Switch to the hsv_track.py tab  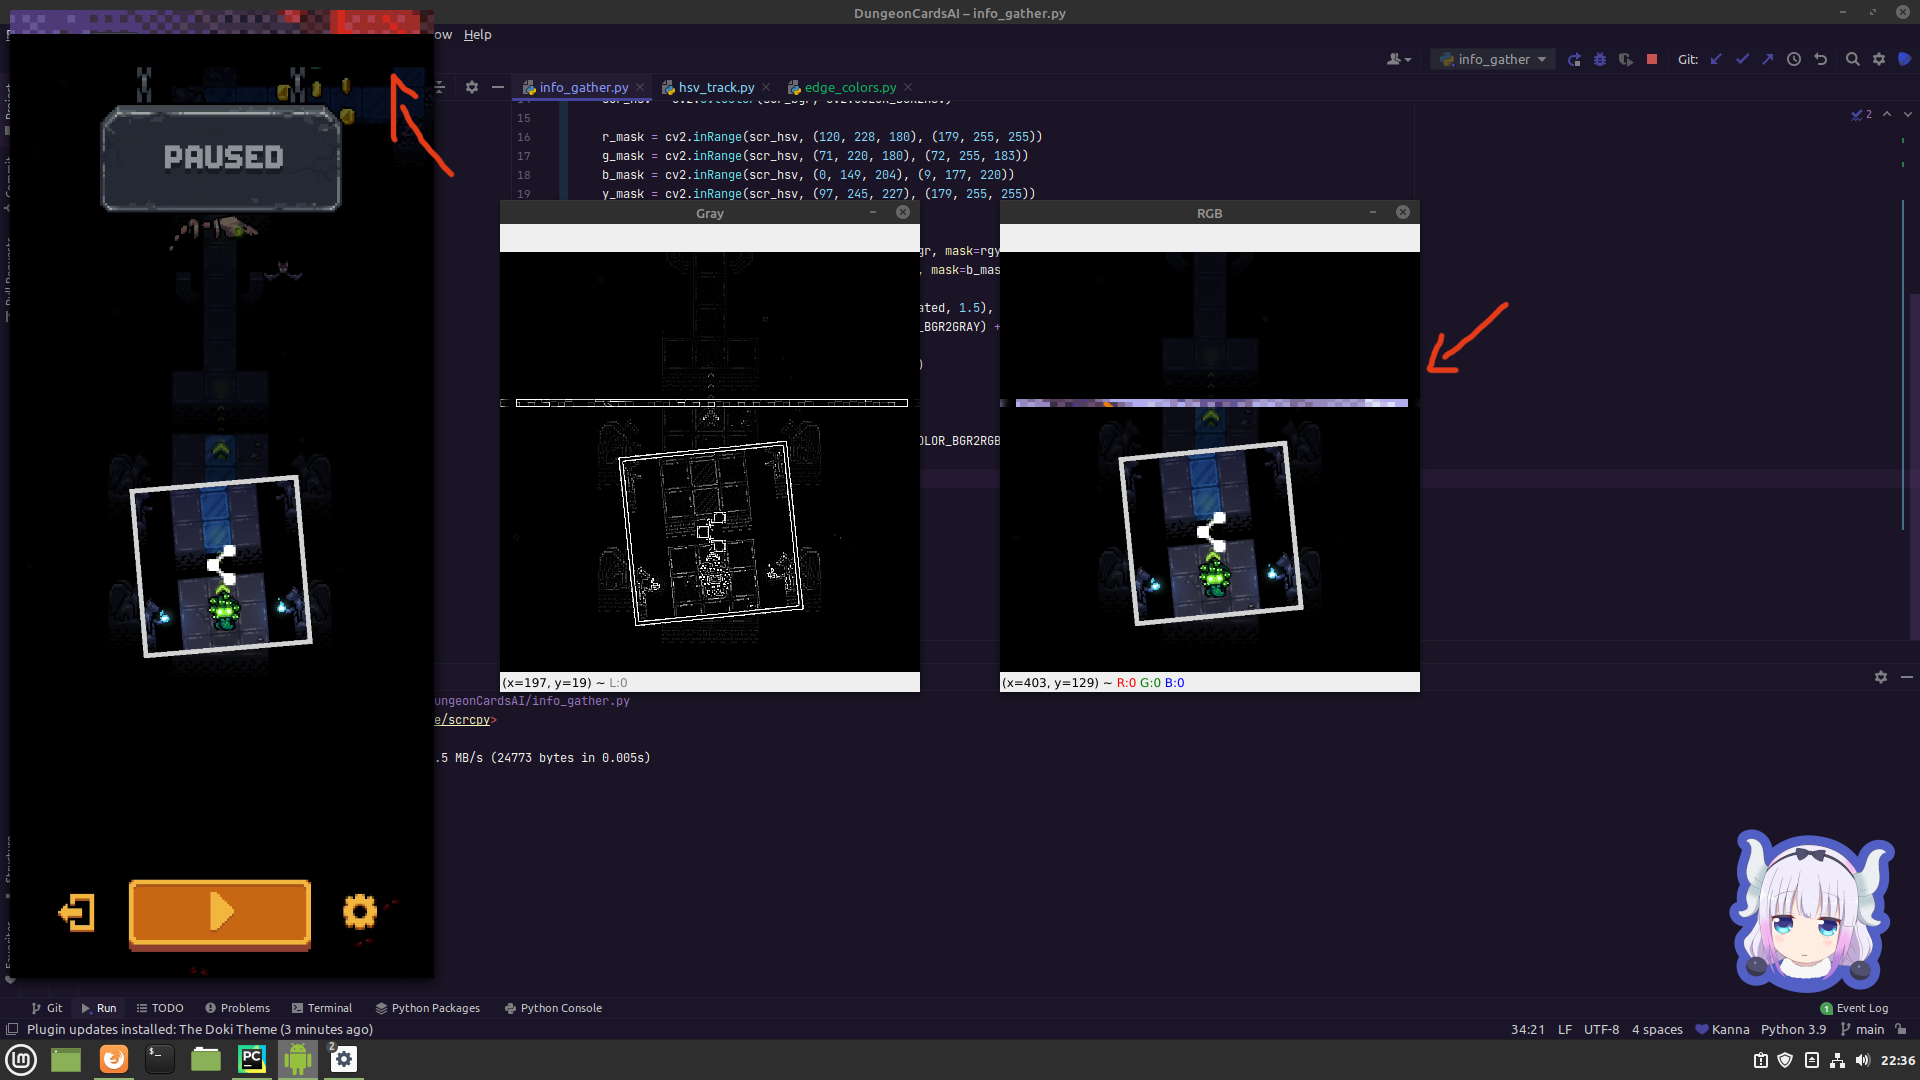(x=714, y=87)
